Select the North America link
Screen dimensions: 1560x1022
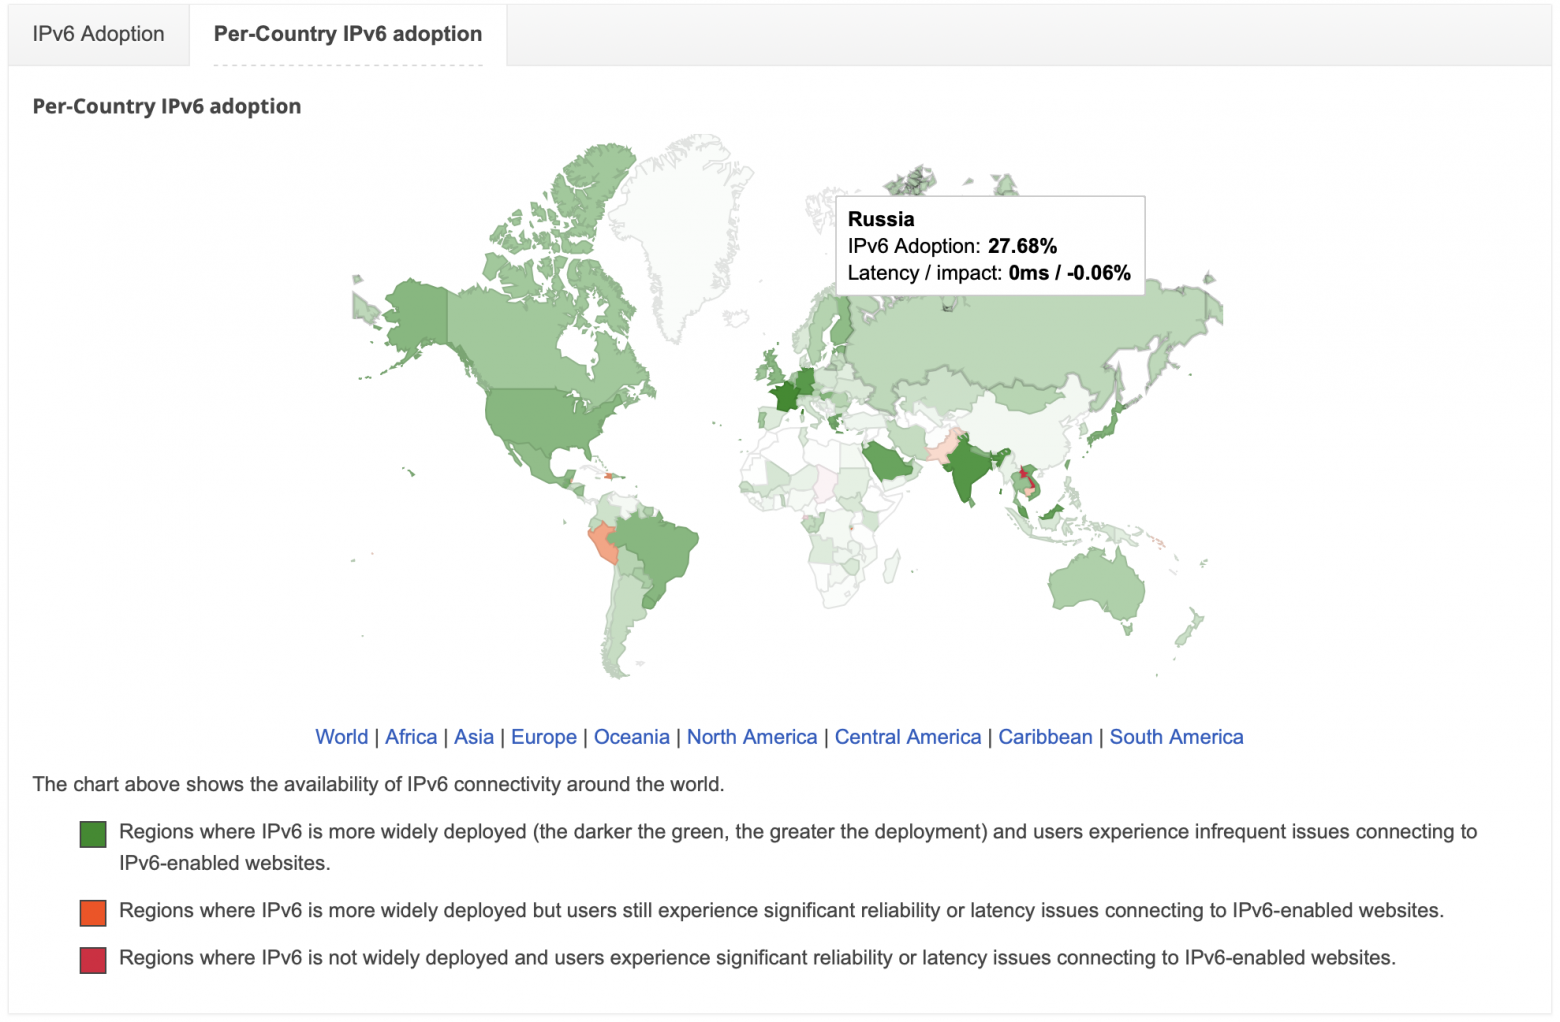[752, 737]
